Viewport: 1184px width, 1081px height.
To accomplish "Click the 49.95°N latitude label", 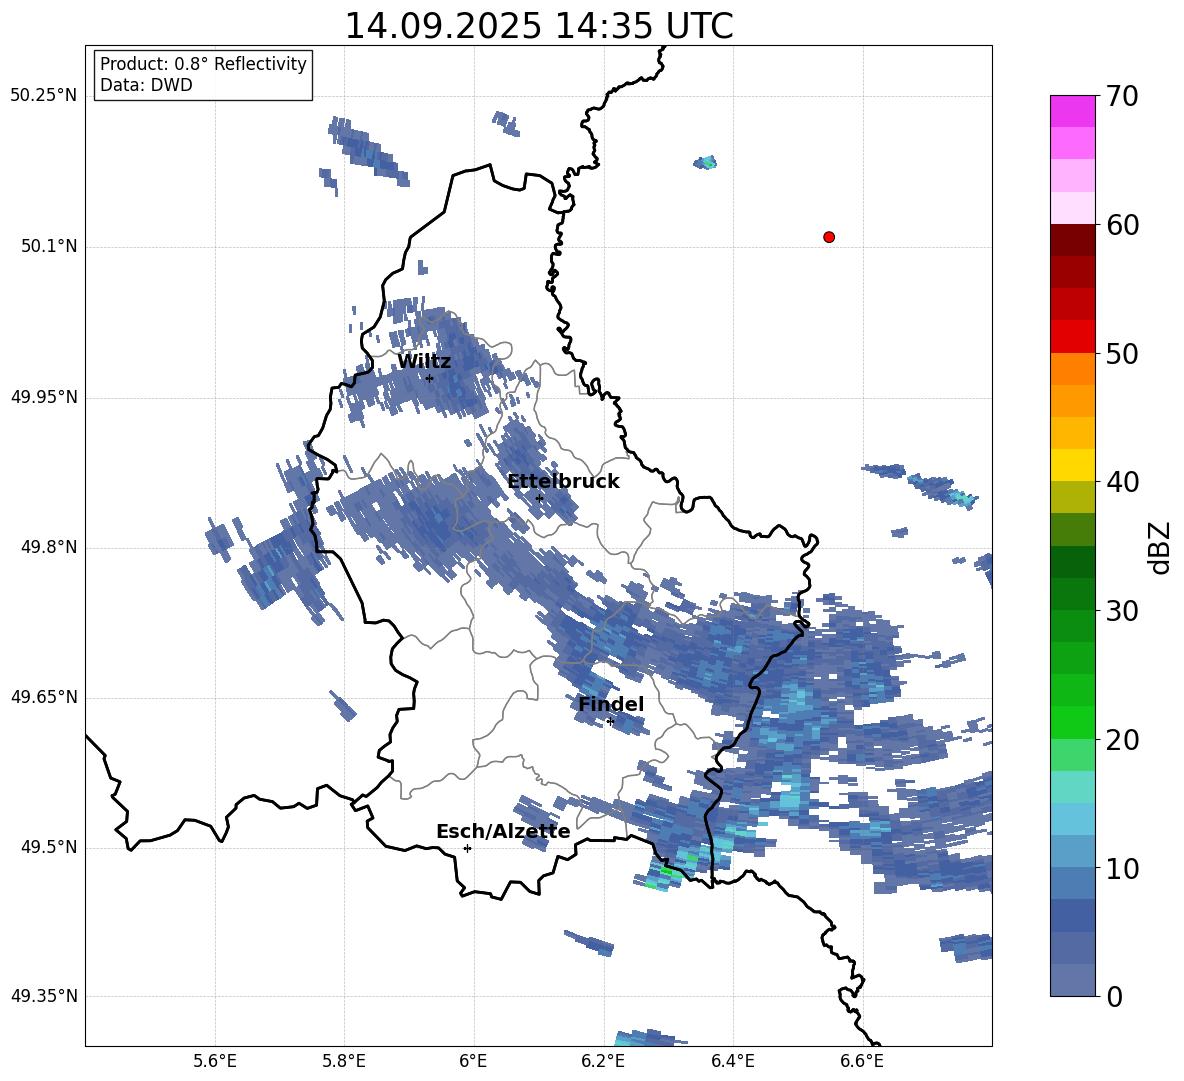I will [x=44, y=397].
